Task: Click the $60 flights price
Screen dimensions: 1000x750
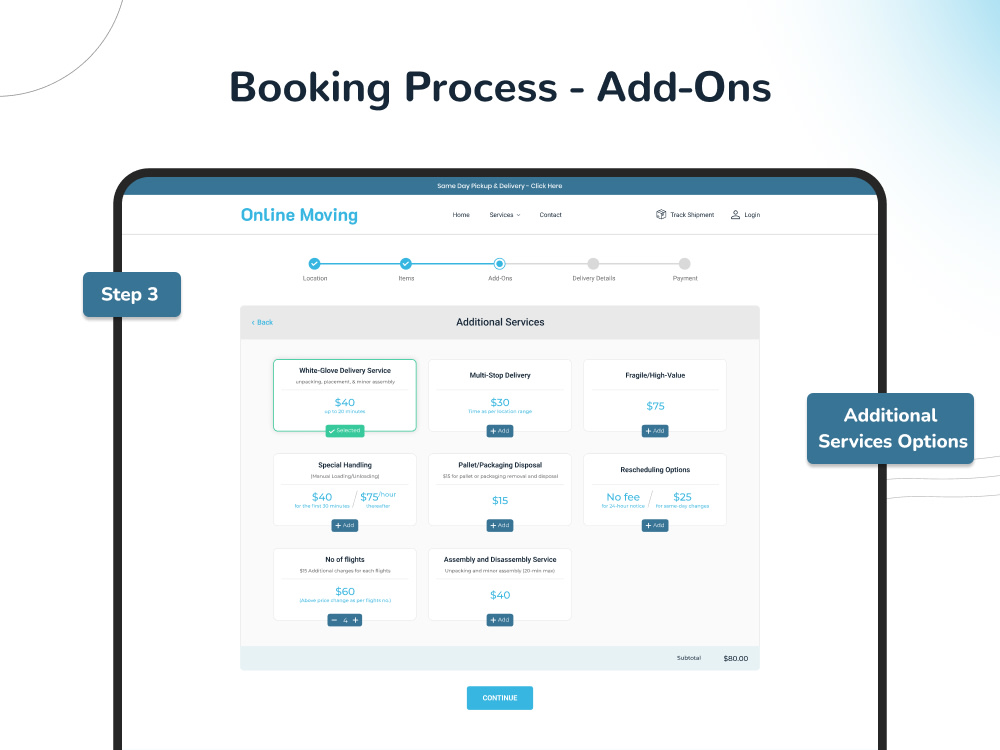Action: coord(345,591)
